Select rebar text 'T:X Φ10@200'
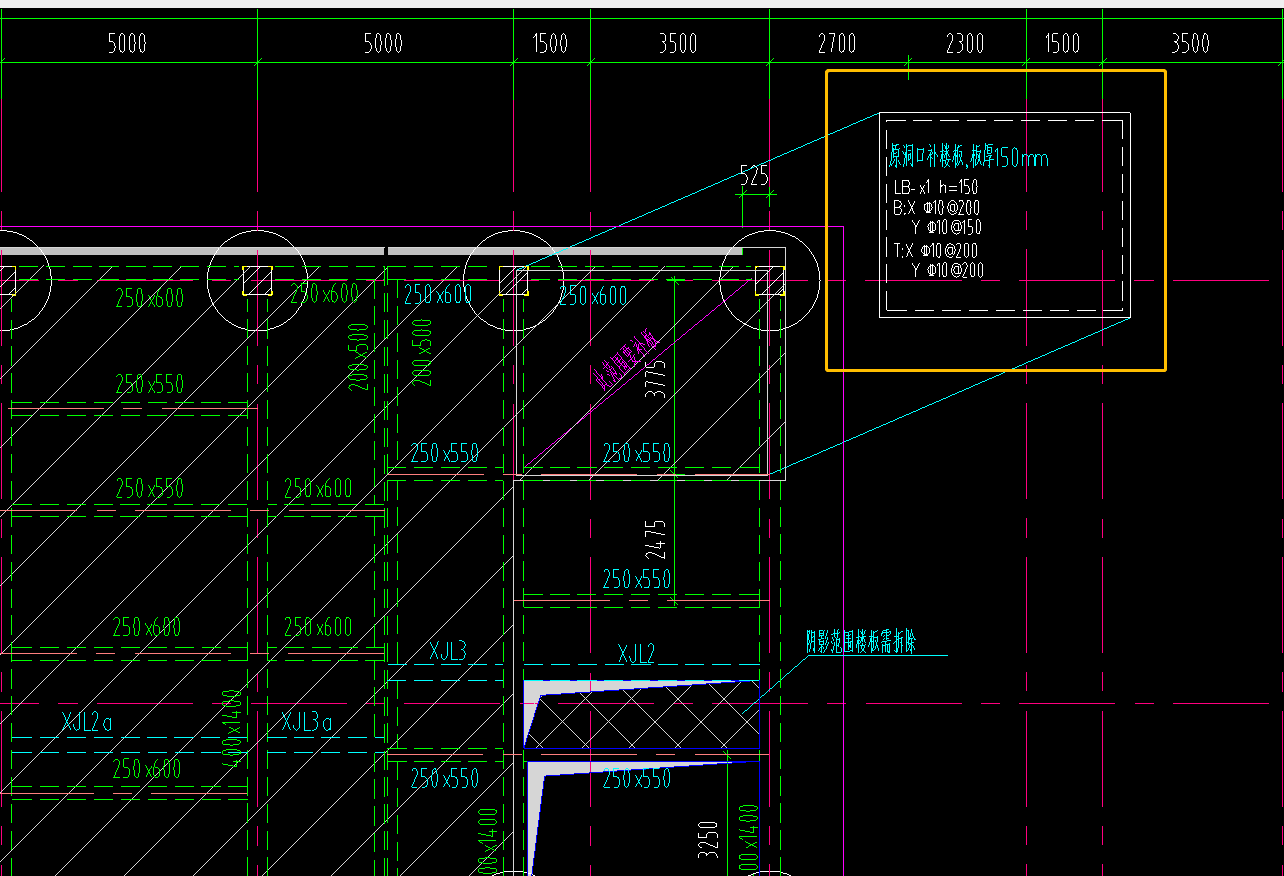 (936, 250)
